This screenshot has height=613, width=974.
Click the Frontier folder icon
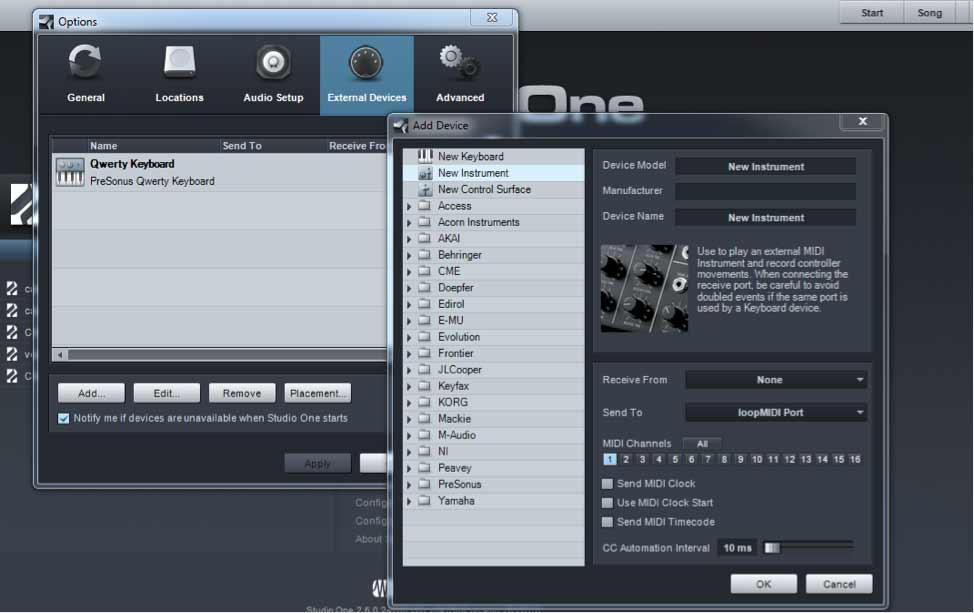tap(425, 353)
